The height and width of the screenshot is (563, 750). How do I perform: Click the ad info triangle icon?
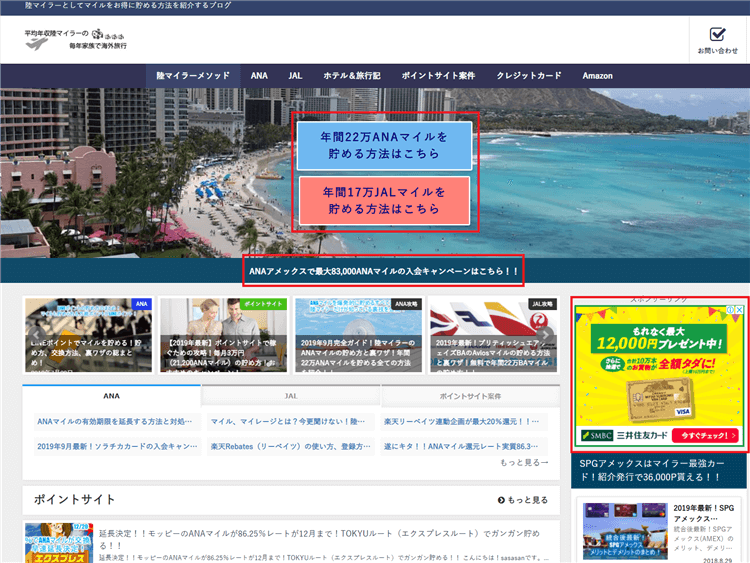click(729, 310)
